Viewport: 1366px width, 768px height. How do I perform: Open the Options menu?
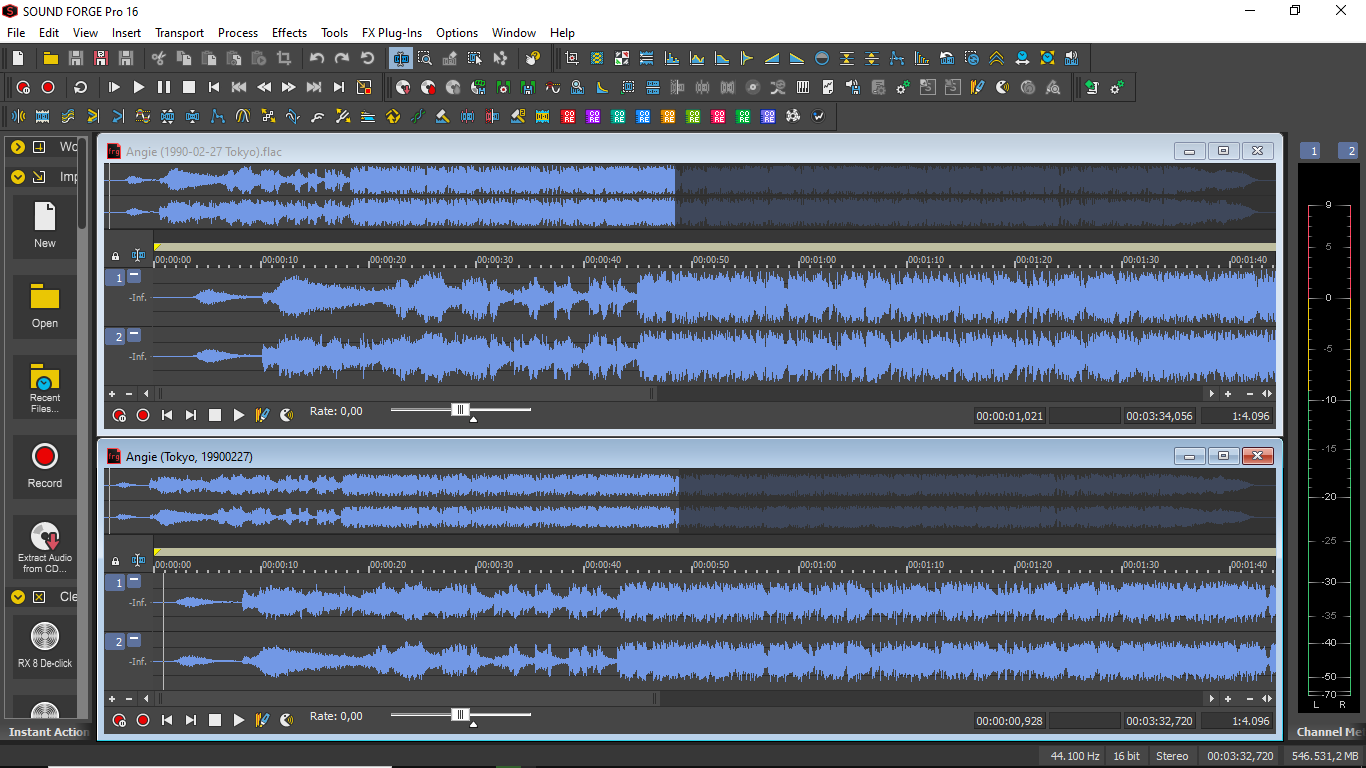pos(457,33)
